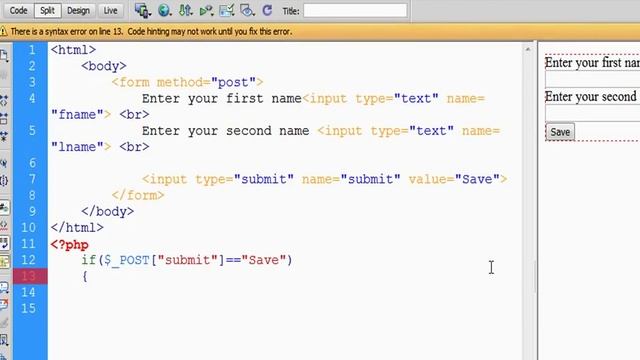
Task: Click the code pane scroll up arrow
Action: point(528,49)
